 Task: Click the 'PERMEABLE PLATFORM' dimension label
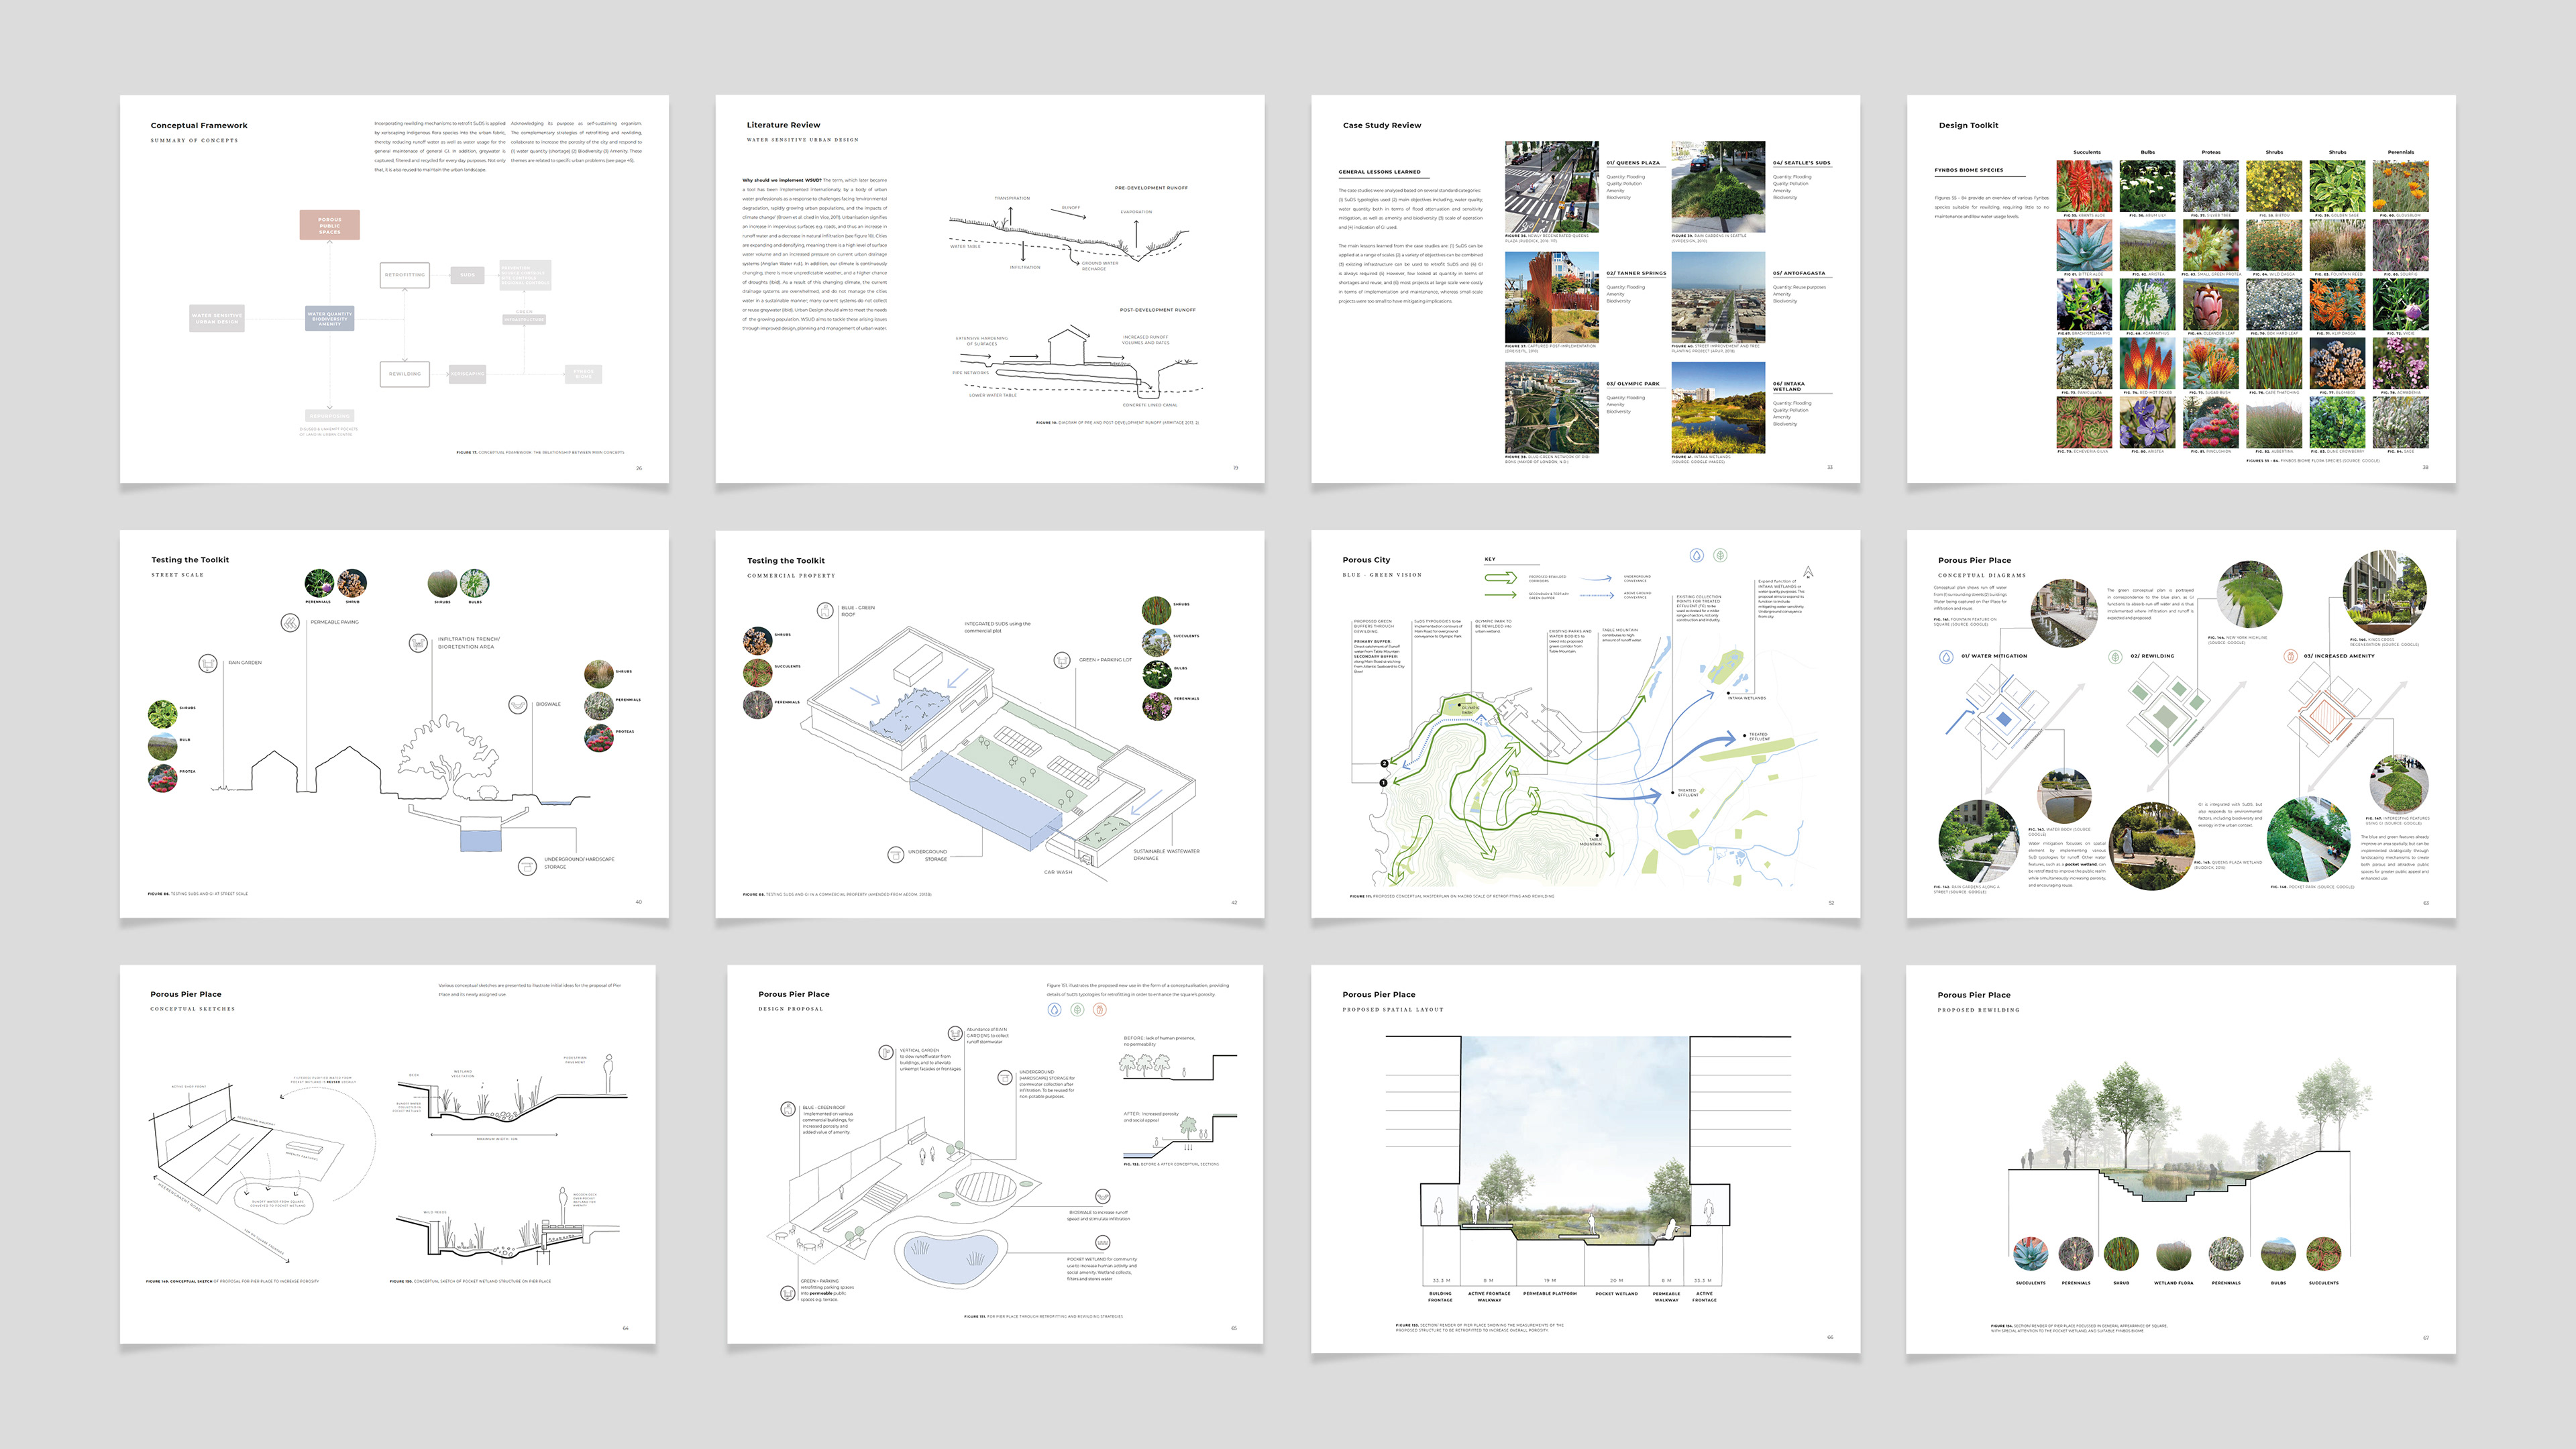1549,1293
